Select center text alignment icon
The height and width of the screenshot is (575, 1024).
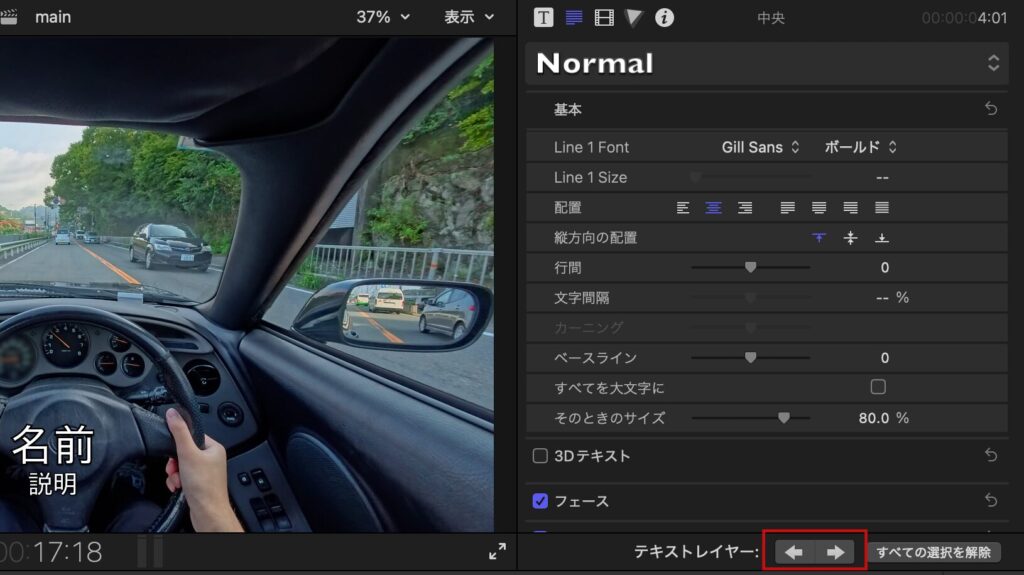coord(714,208)
